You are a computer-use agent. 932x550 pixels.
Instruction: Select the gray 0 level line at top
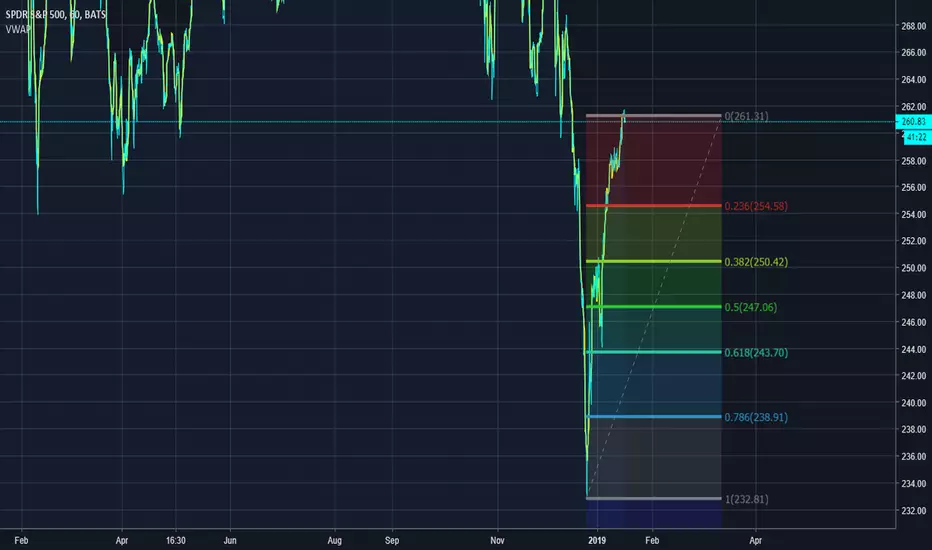[x=653, y=115]
